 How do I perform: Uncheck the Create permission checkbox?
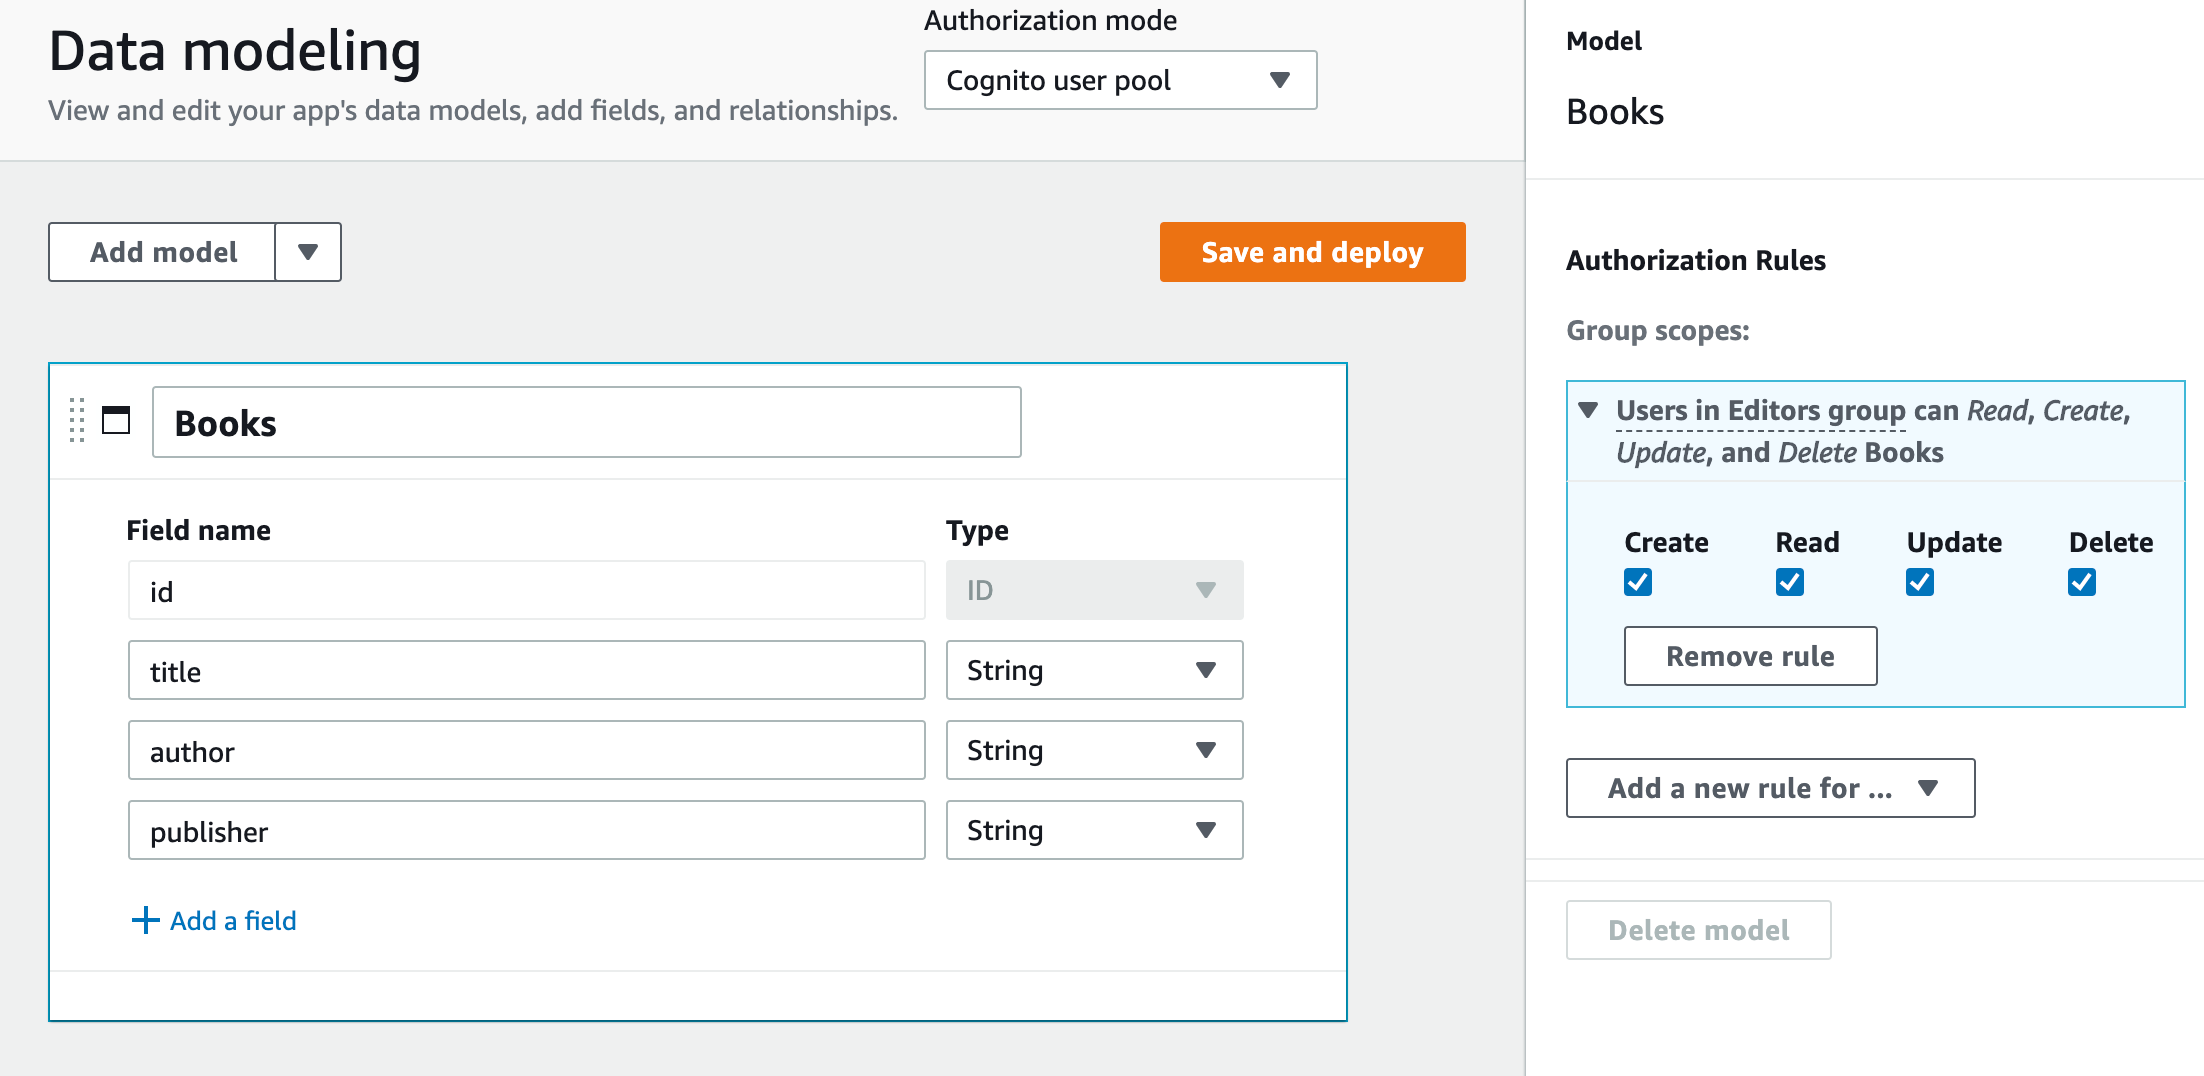pos(1638,582)
